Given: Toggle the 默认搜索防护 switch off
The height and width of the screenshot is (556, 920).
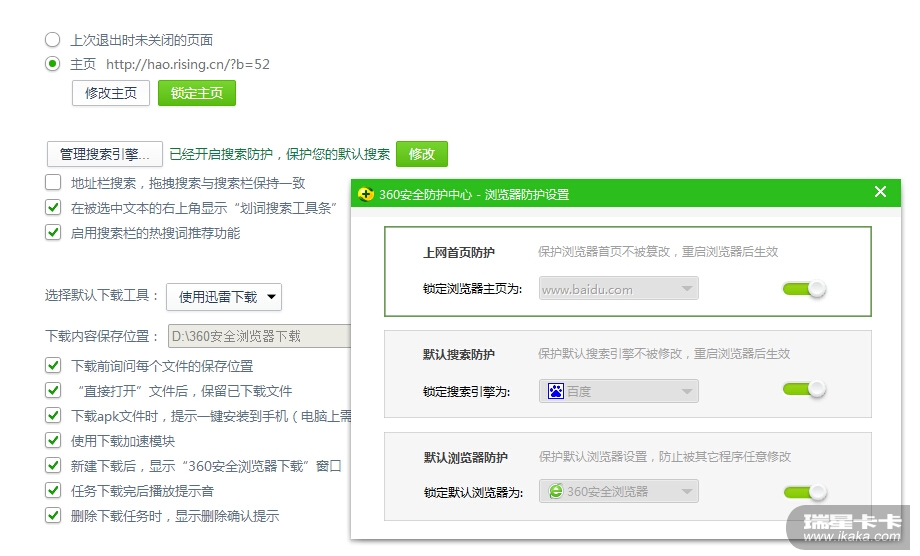Looking at the screenshot, I should (x=804, y=389).
